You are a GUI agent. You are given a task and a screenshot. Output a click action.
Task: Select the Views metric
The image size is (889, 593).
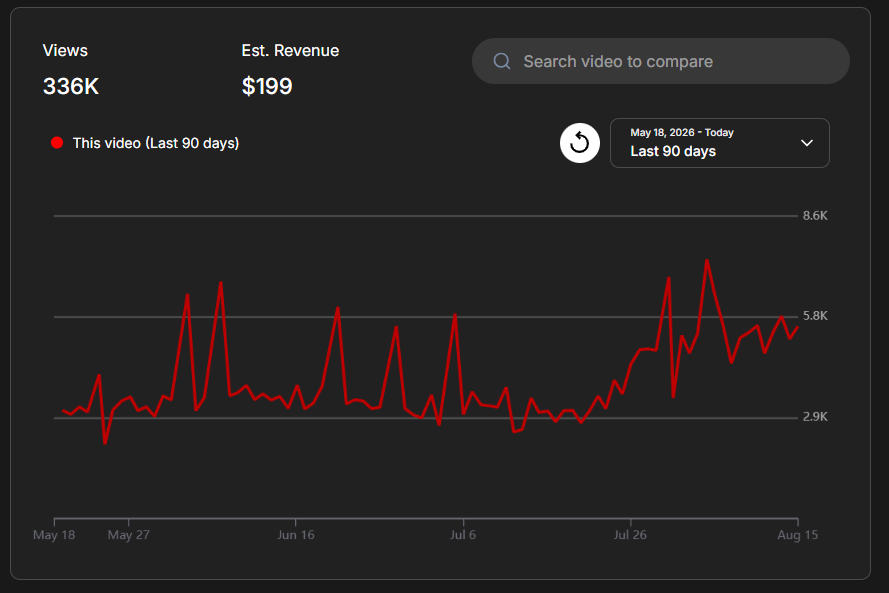(65, 50)
